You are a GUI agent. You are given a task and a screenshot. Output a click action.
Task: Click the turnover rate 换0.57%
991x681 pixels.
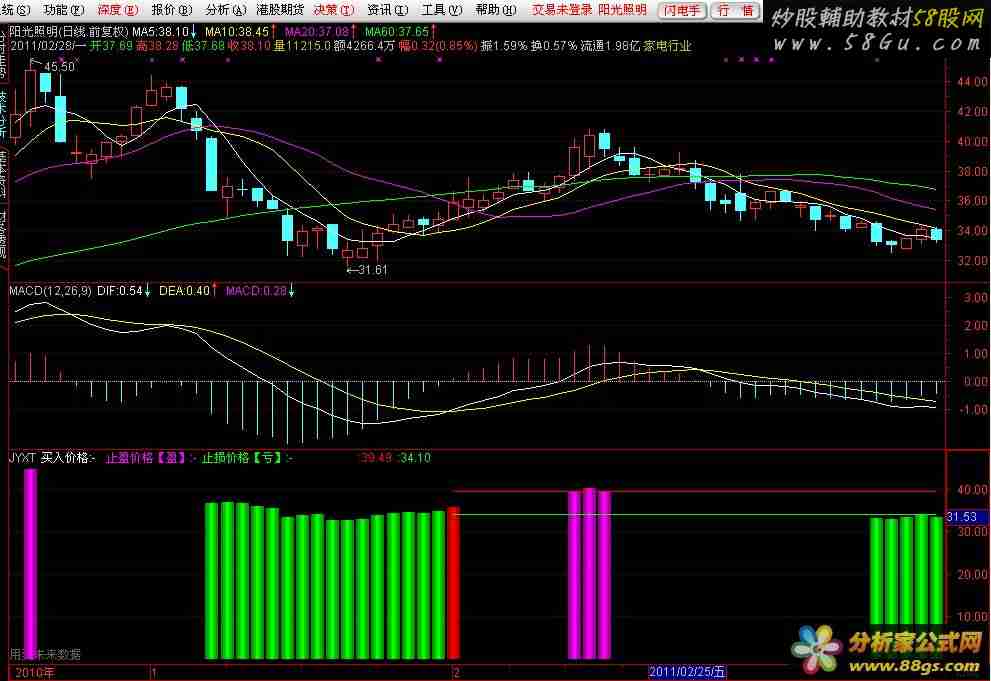554,46
